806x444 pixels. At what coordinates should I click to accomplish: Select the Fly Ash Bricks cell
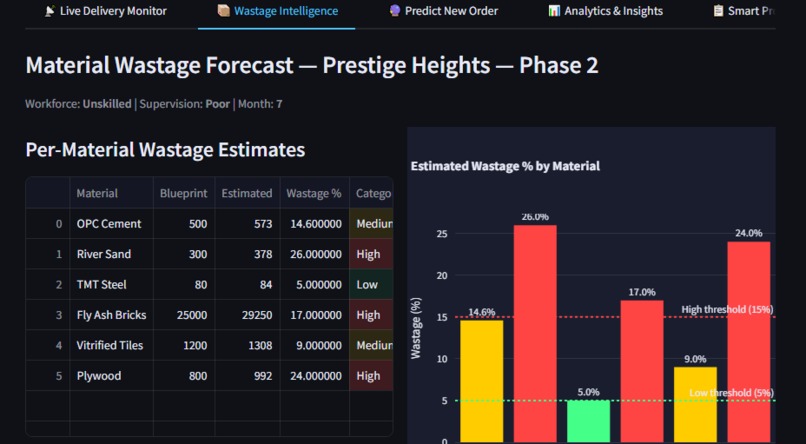(x=112, y=314)
